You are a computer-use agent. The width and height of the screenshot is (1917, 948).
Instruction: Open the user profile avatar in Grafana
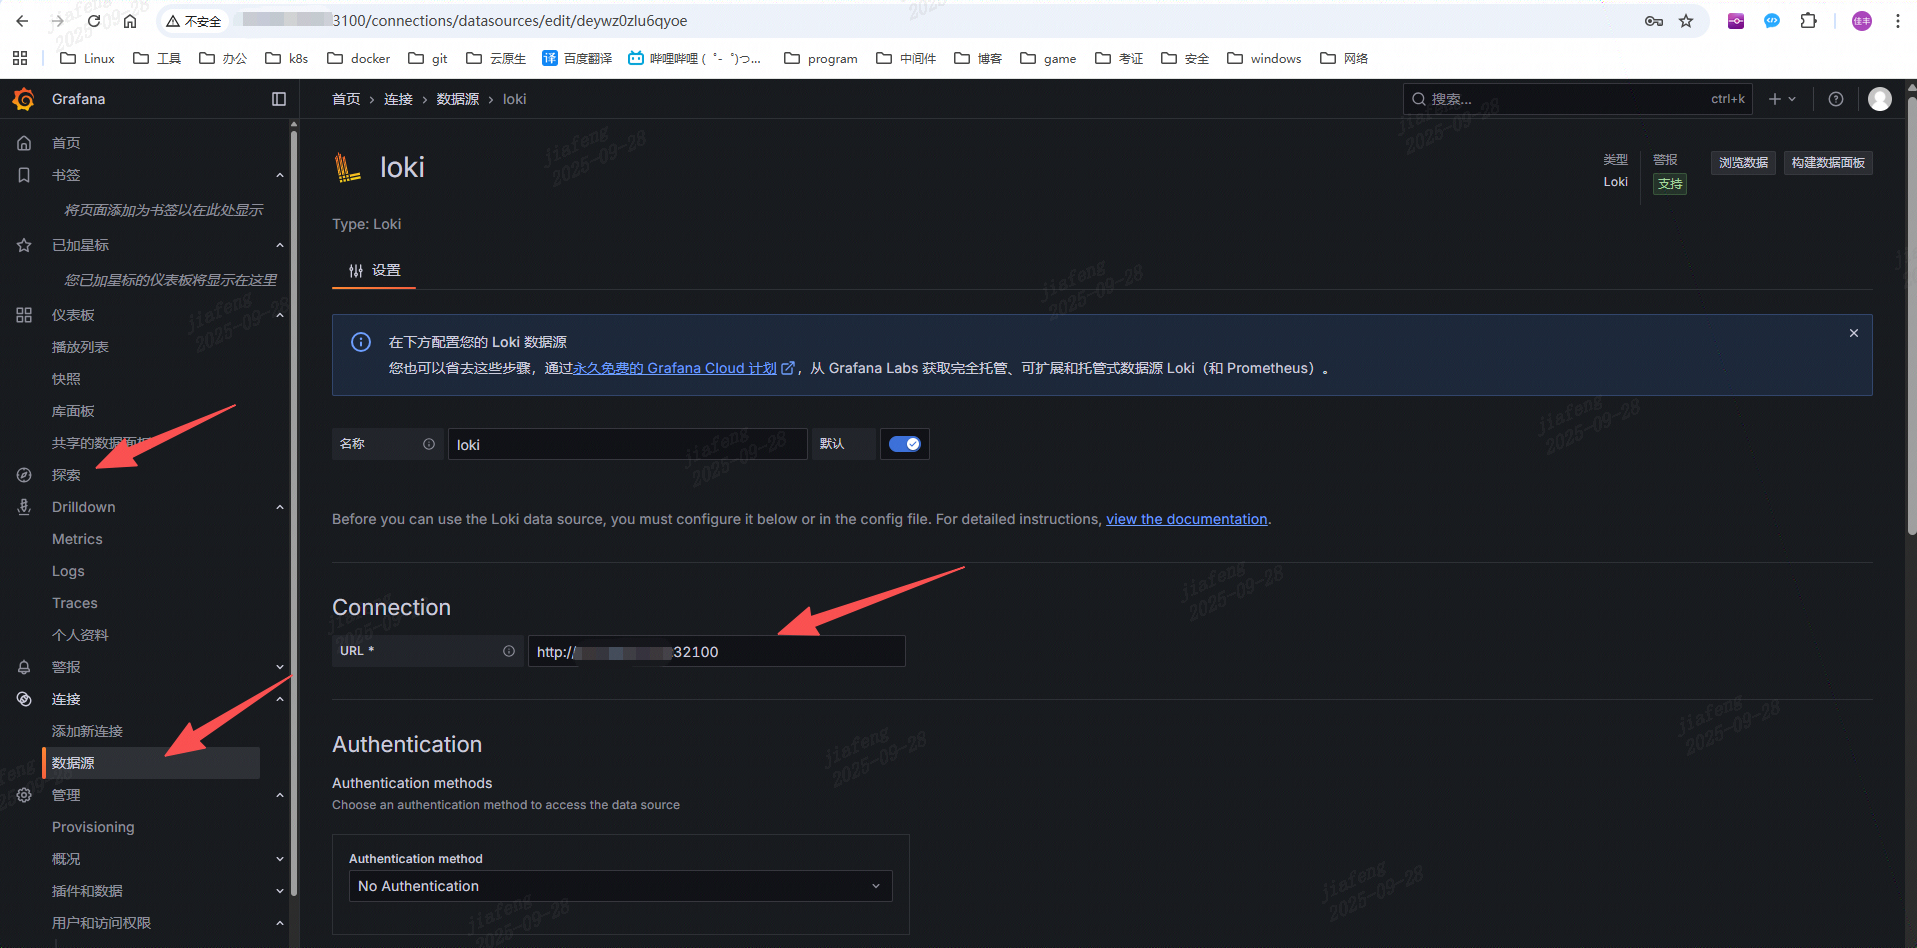[x=1880, y=99]
